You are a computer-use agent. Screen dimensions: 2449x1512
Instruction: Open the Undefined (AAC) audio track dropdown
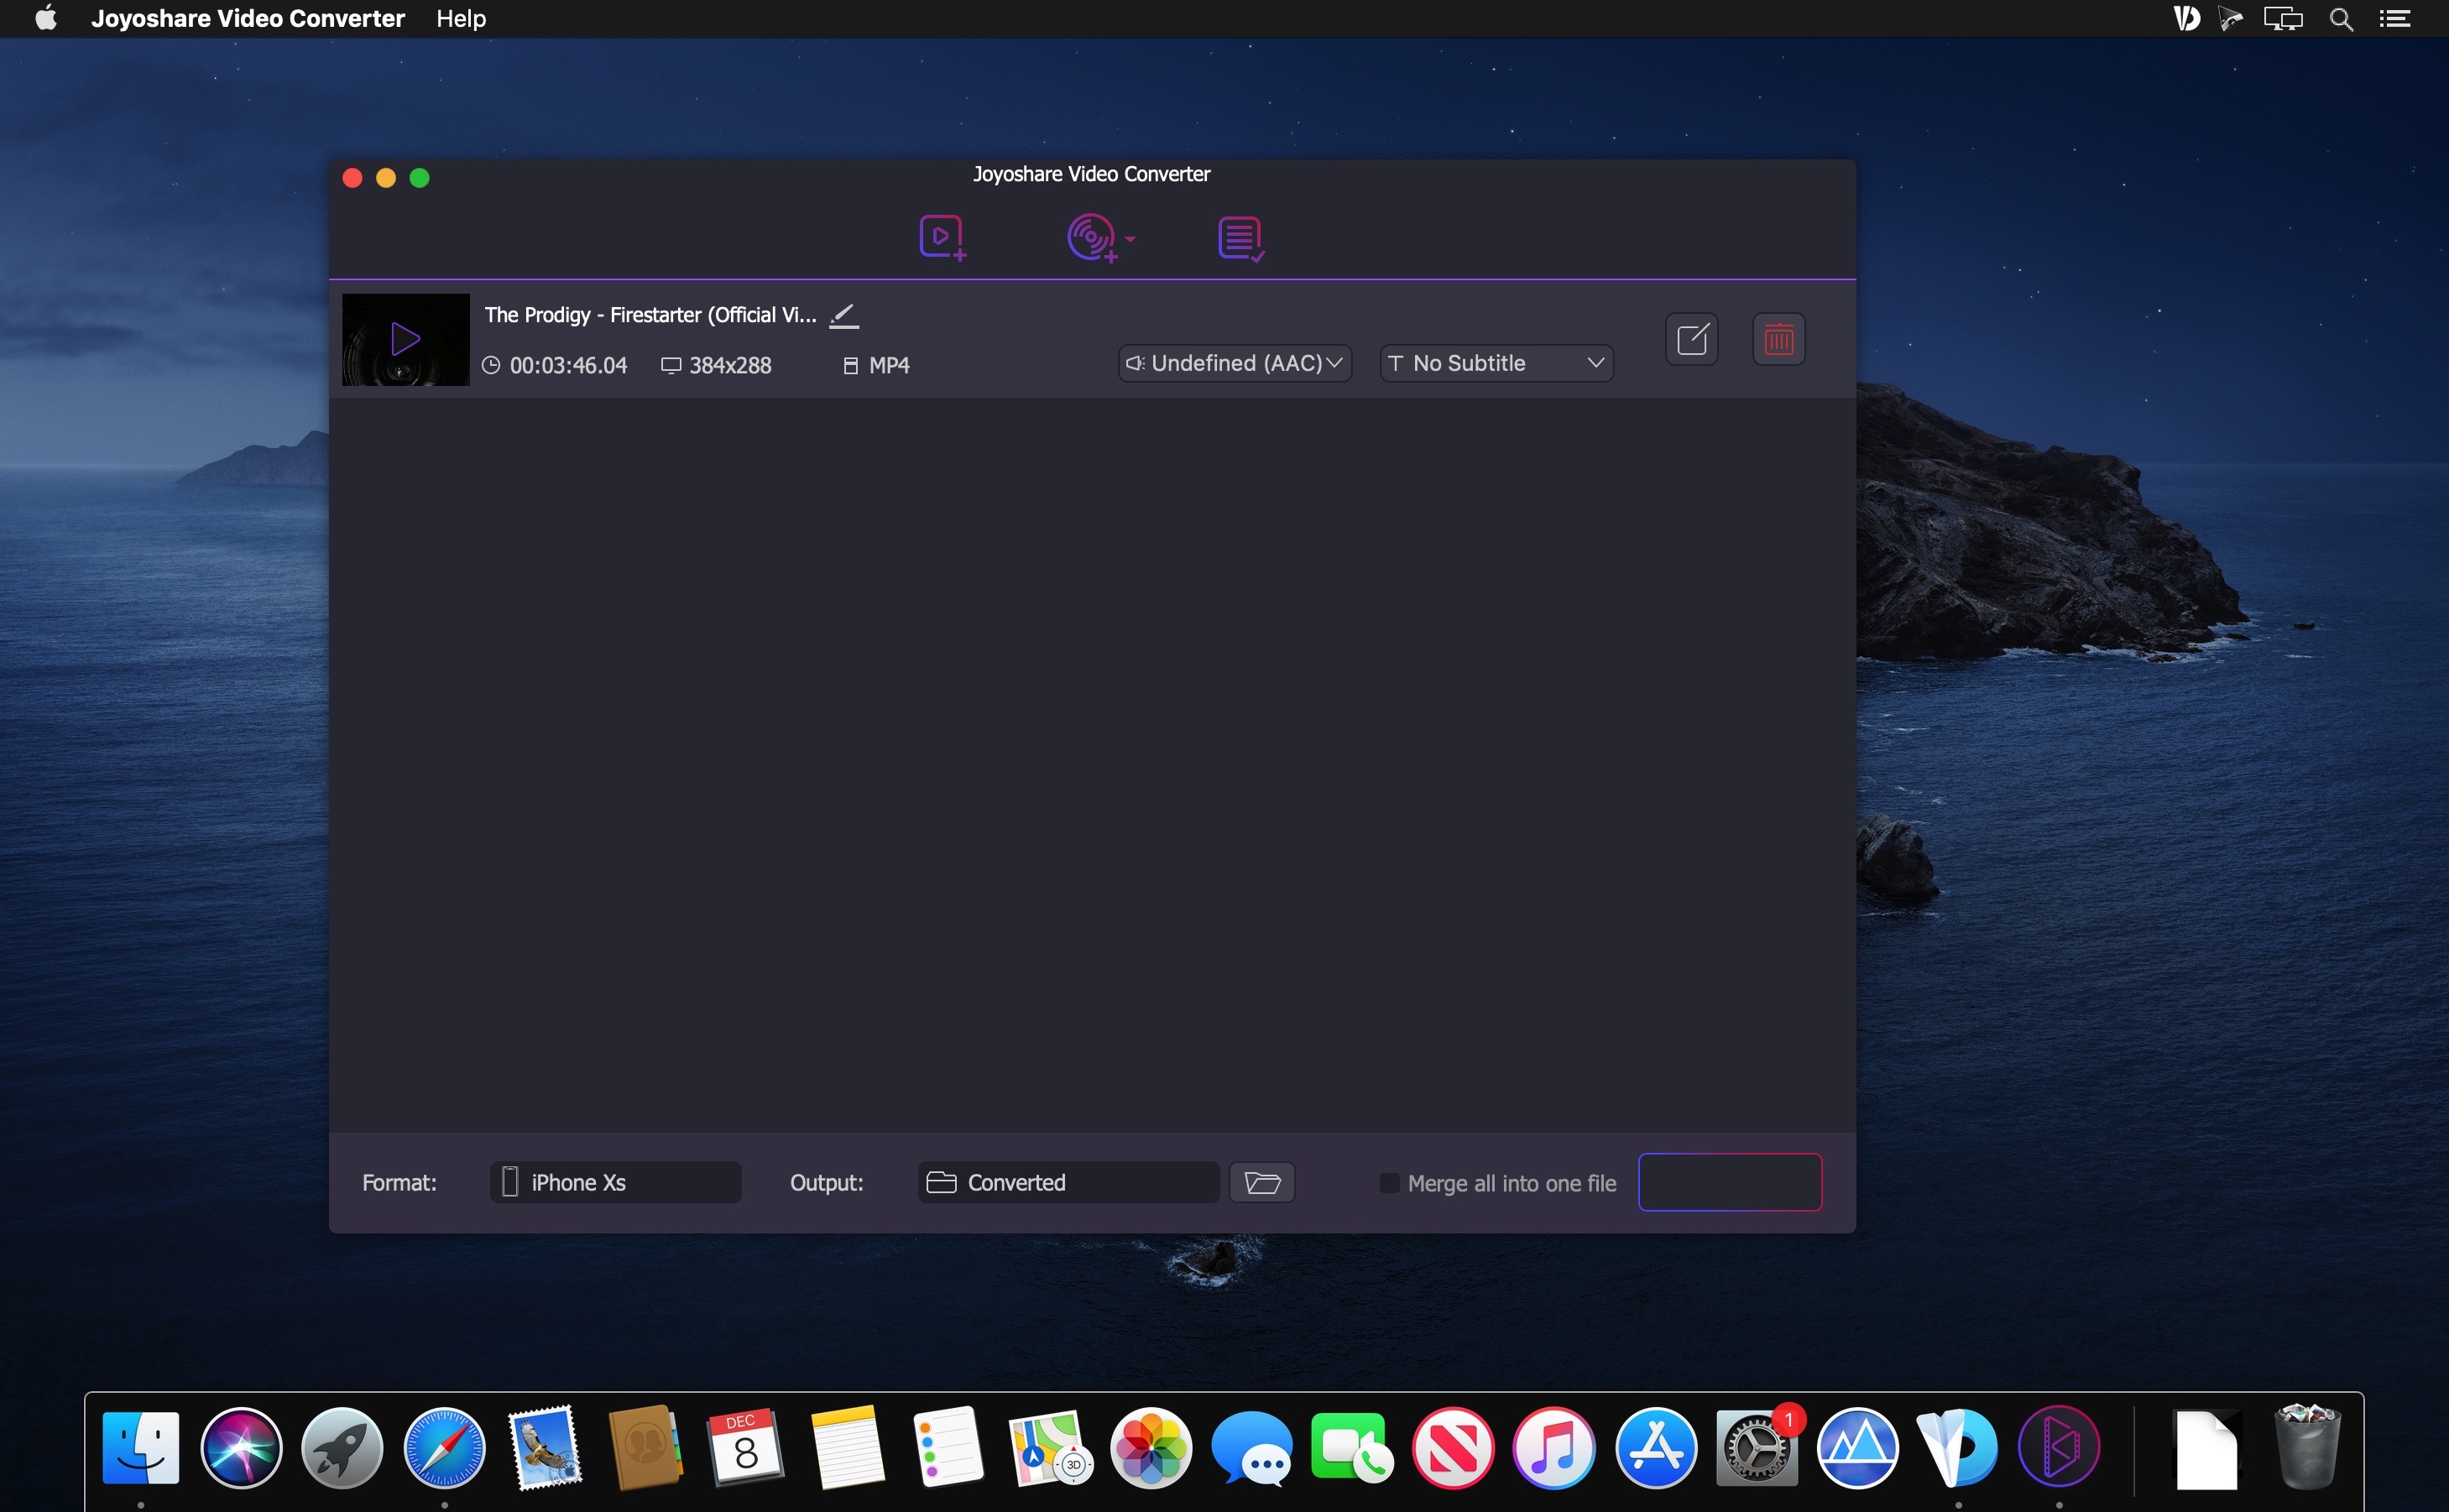pos(1234,363)
